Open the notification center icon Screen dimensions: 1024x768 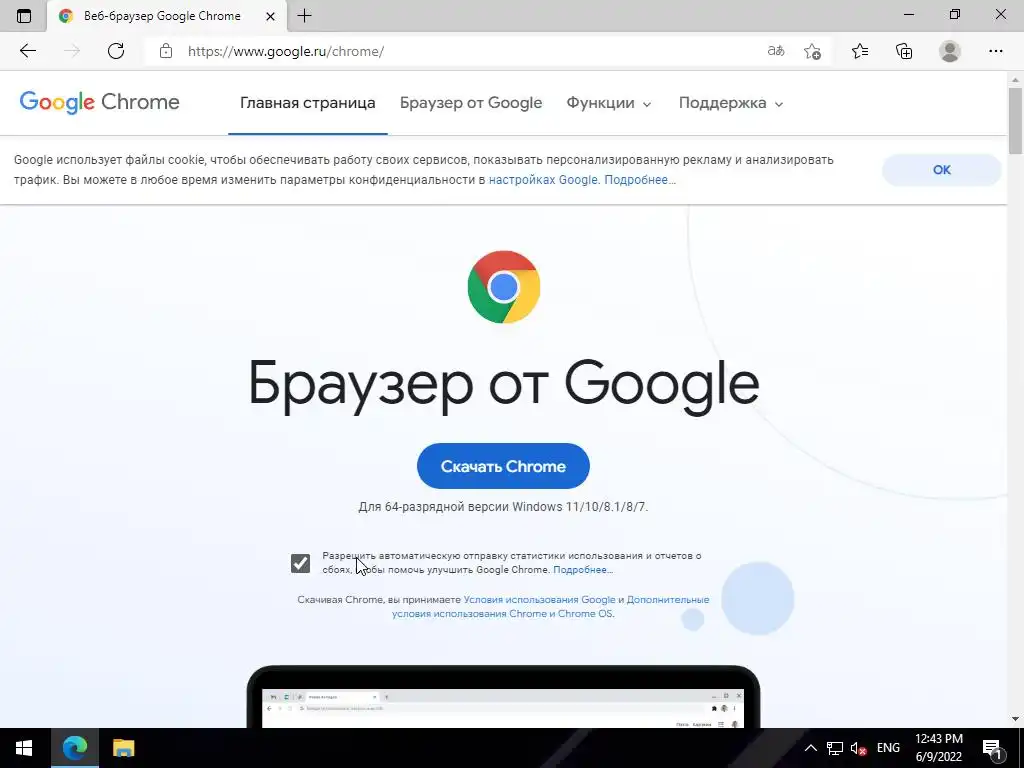click(x=993, y=748)
